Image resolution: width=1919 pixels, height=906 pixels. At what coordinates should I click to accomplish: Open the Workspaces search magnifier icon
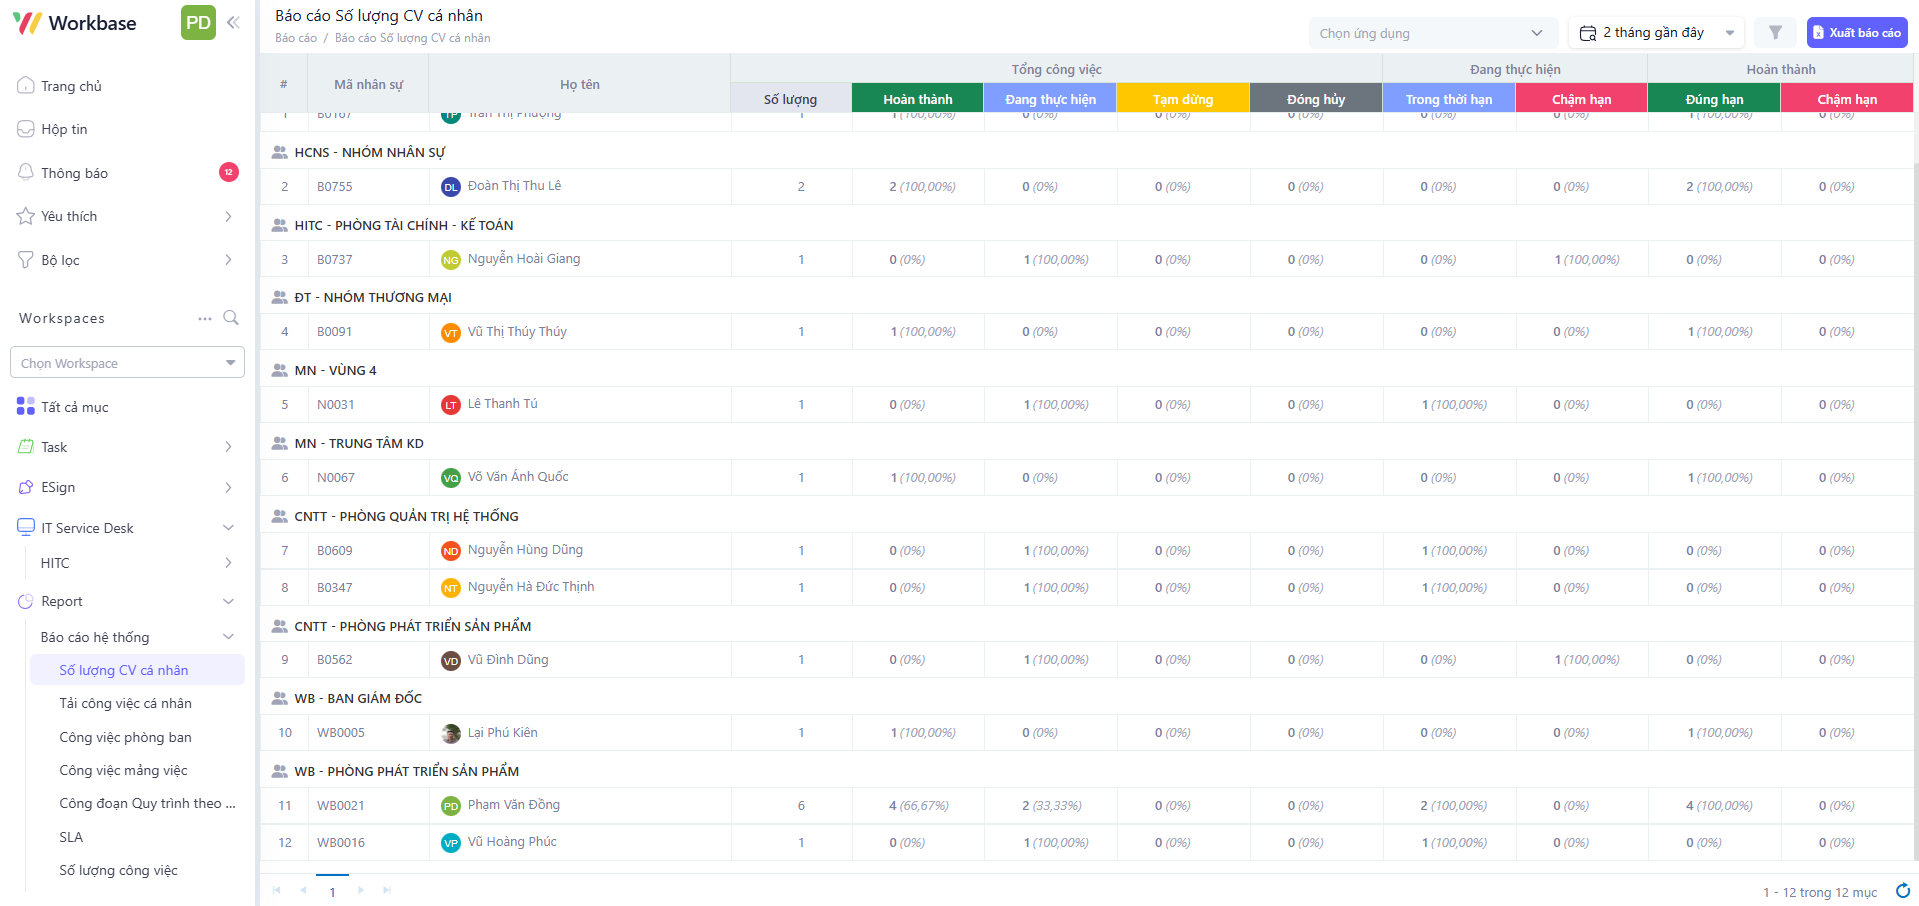coord(231,318)
